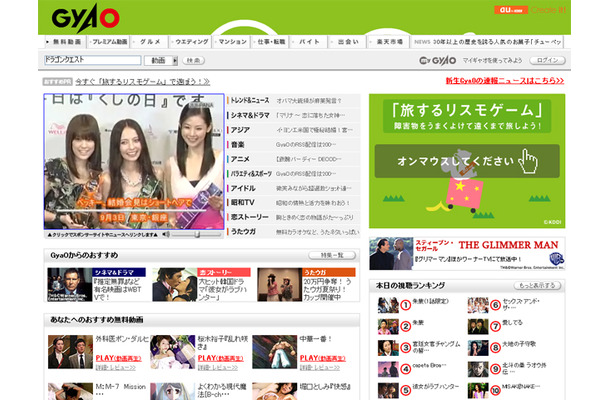
Task: Focus the search field containing ドラゴンクエスト
Action: (x=92, y=60)
